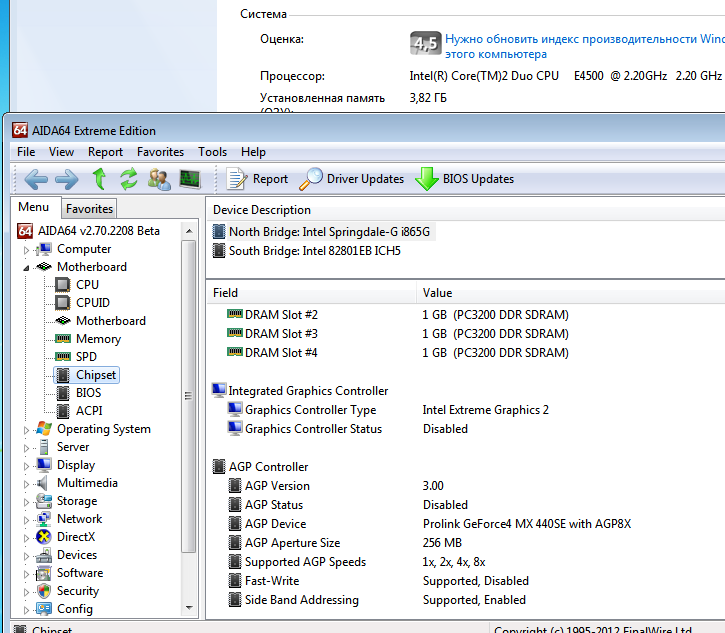Open the Tools menu

point(212,152)
